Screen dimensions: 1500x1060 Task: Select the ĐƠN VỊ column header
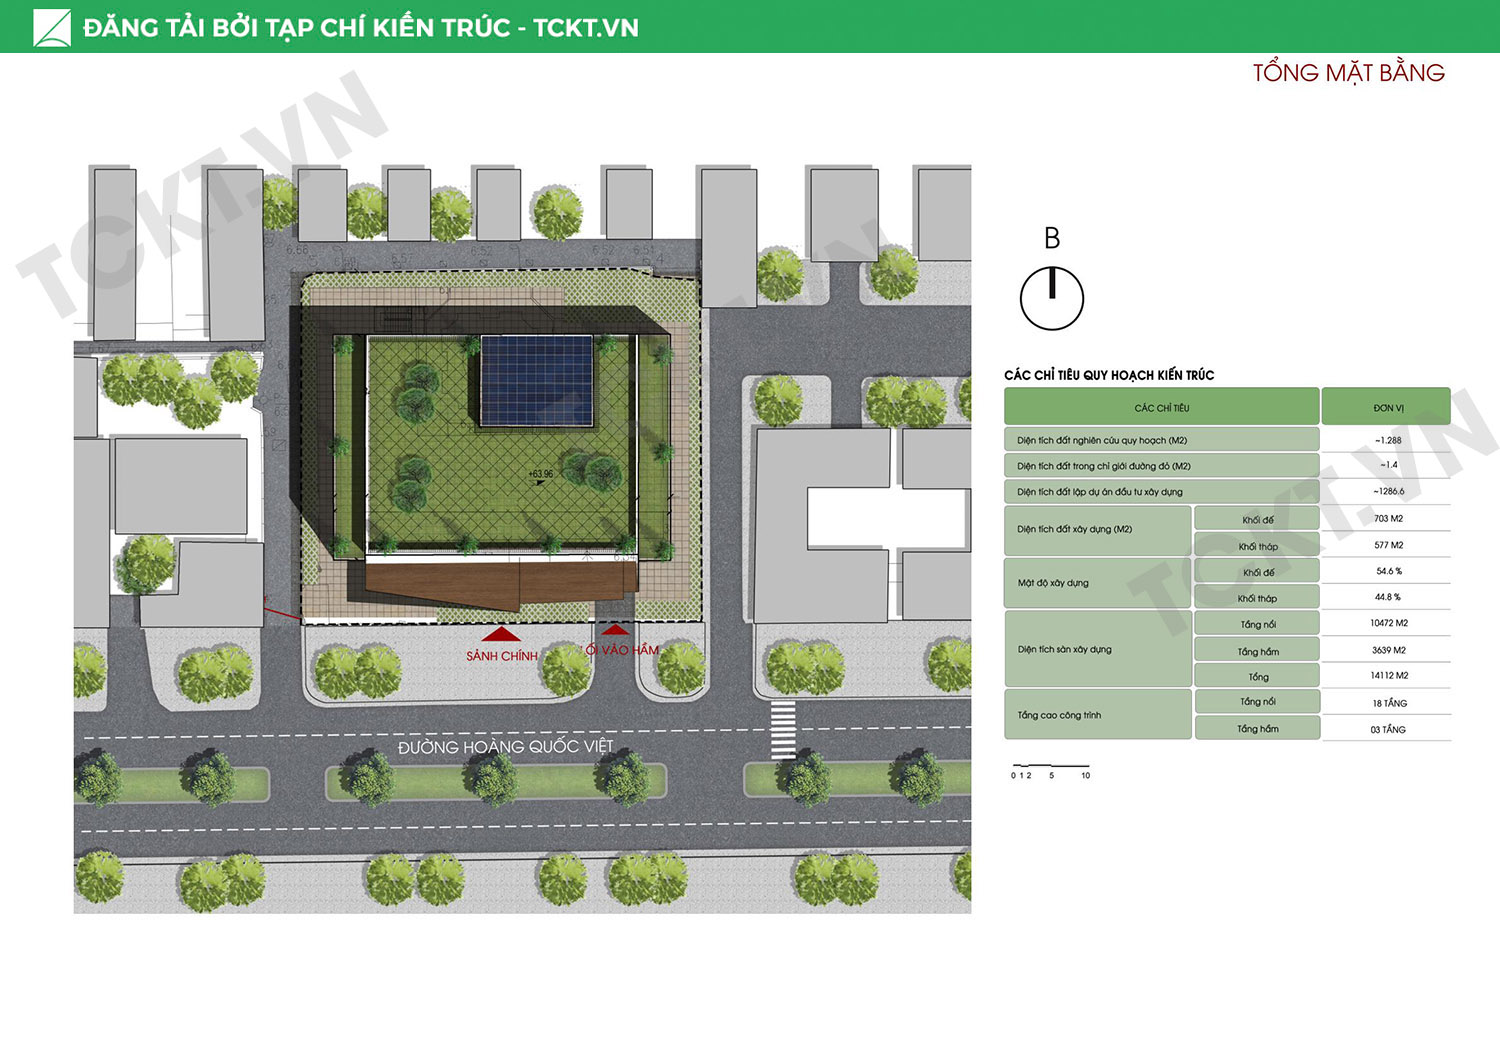coord(1386,408)
